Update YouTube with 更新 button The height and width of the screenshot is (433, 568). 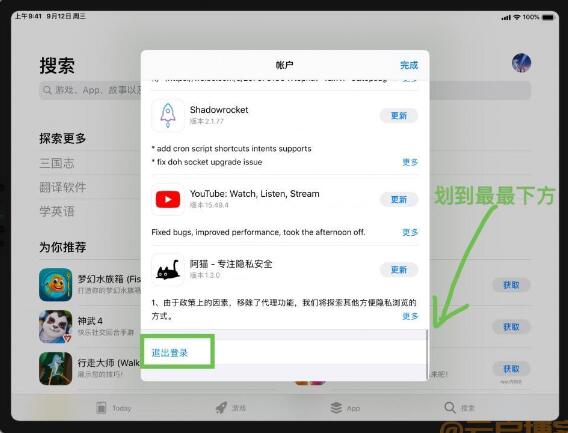(399, 199)
